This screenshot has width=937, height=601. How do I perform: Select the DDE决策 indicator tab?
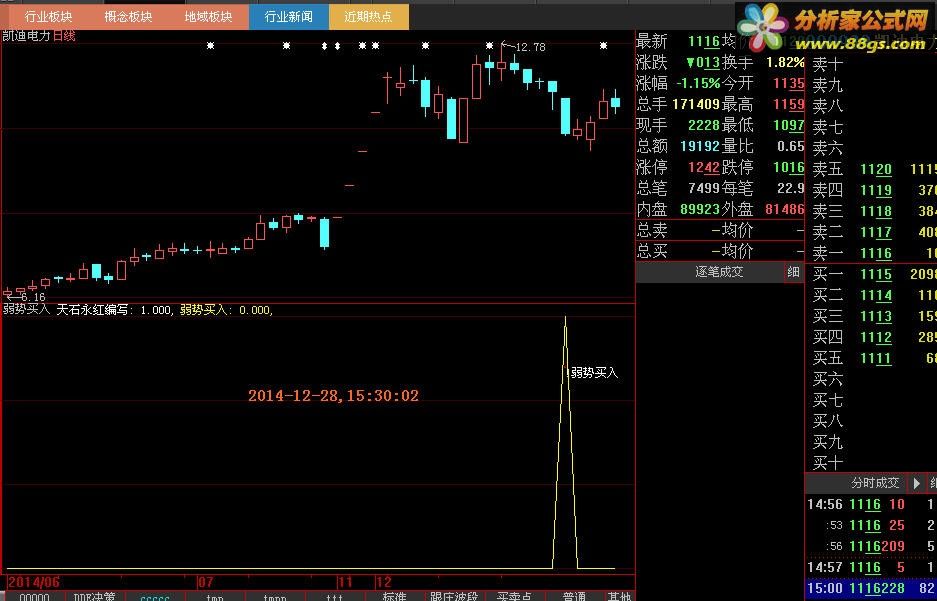coord(94,596)
